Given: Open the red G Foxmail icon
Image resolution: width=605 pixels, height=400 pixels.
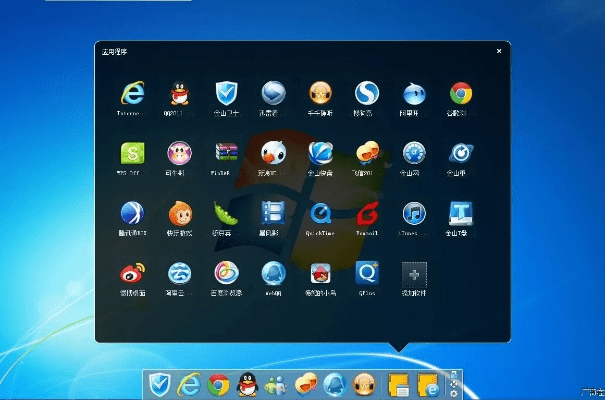Looking at the screenshot, I should [367, 212].
